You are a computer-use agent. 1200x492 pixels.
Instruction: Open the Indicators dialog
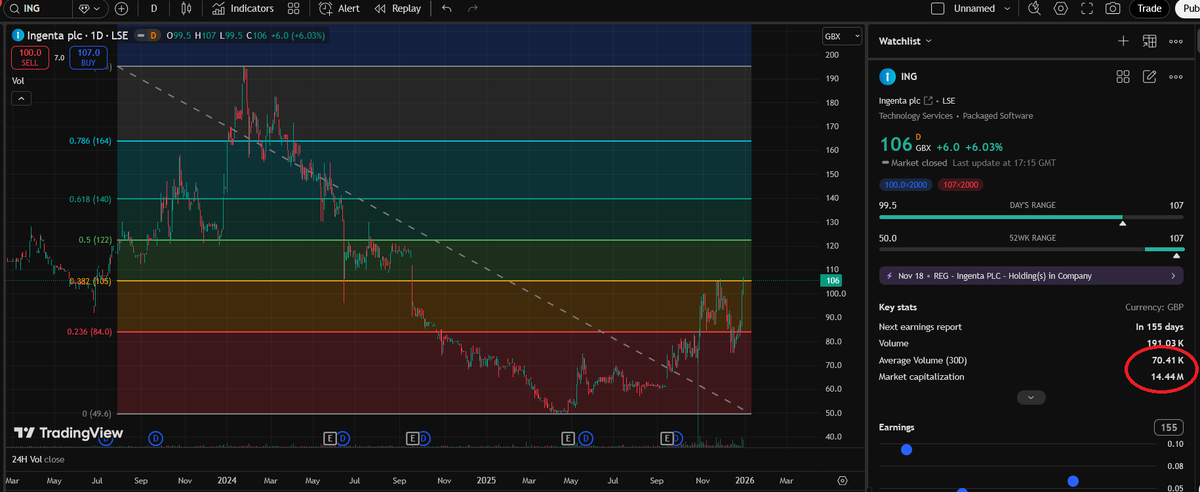click(242, 8)
